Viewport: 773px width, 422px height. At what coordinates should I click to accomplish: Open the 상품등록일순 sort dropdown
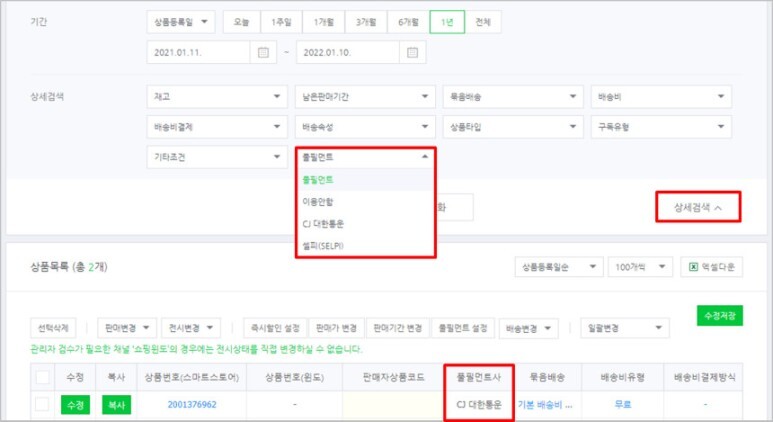pyautogui.click(x=559, y=267)
